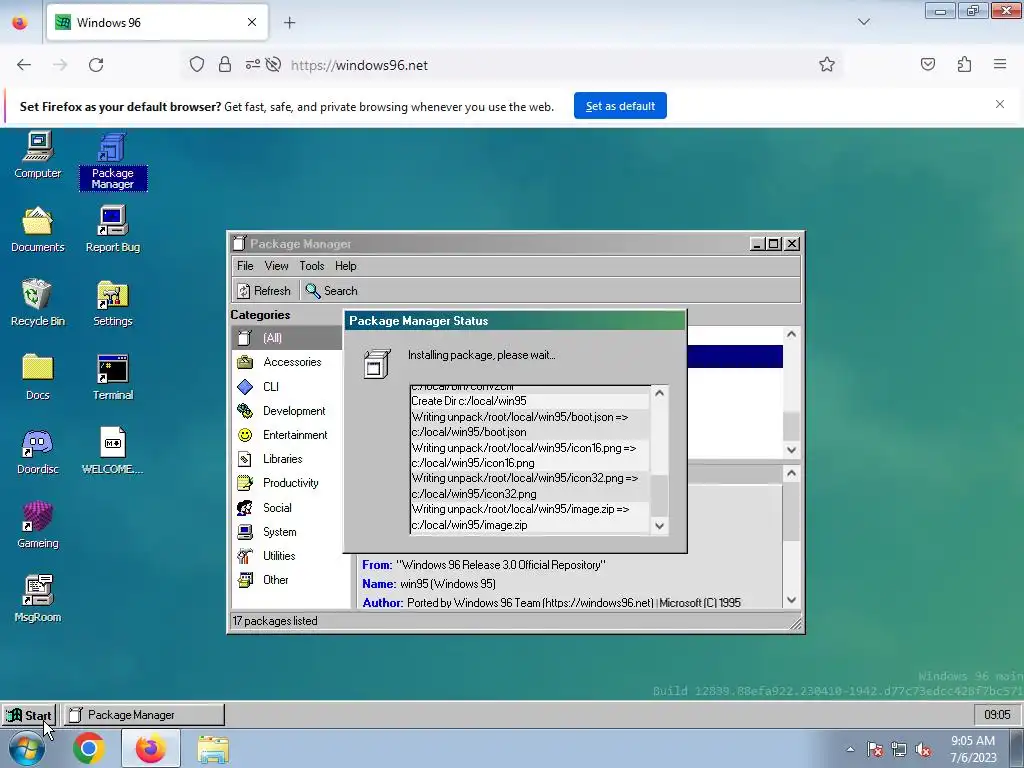Click the tracking protection shield icon
This screenshot has height=768, width=1024.
pos(197,65)
